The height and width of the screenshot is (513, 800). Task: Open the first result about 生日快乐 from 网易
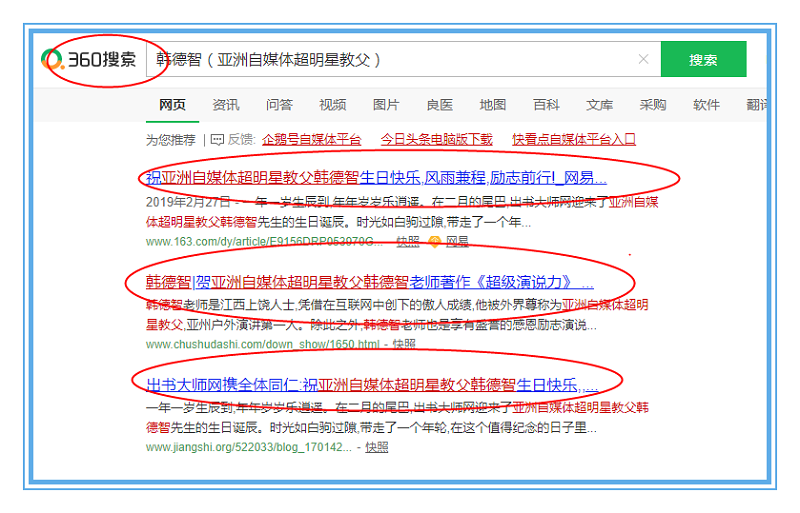tap(376, 179)
